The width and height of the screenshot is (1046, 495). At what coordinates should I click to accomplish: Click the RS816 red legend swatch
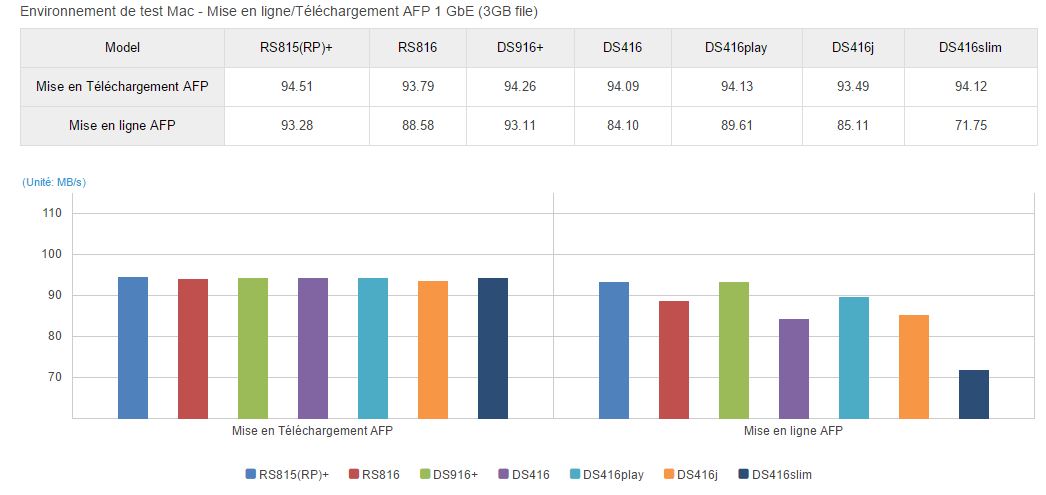tap(354, 474)
